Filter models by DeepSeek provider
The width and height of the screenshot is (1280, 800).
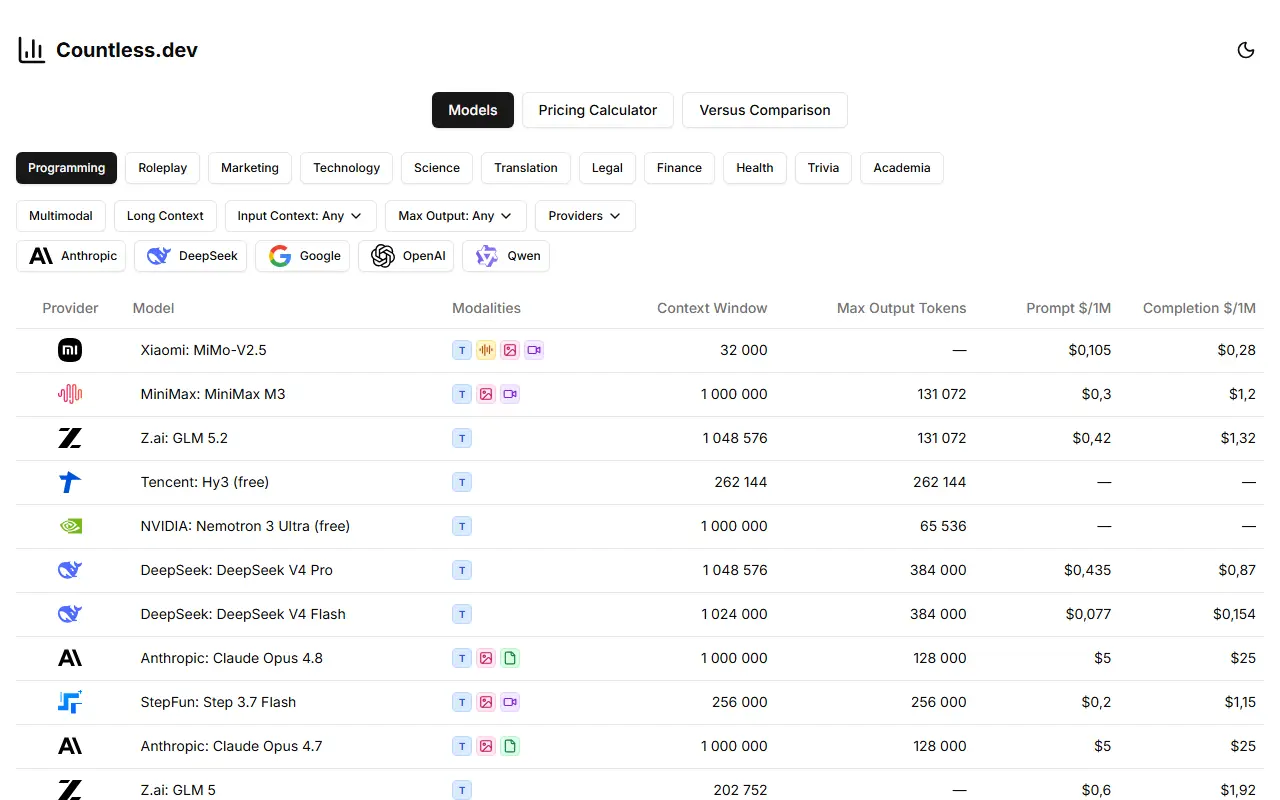190,256
